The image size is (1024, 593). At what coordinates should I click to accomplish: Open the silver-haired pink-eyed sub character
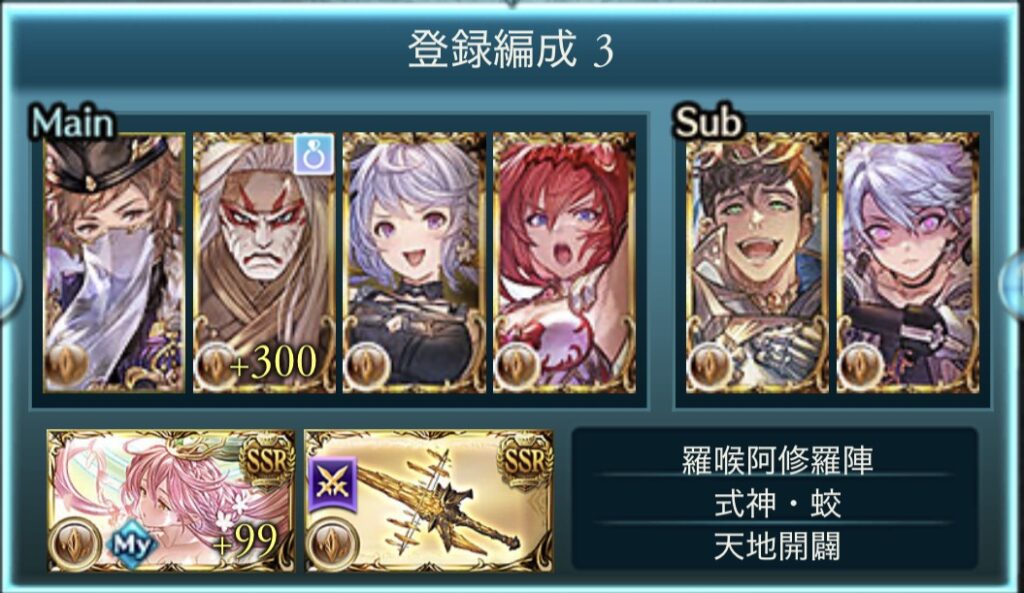click(x=908, y=263)
